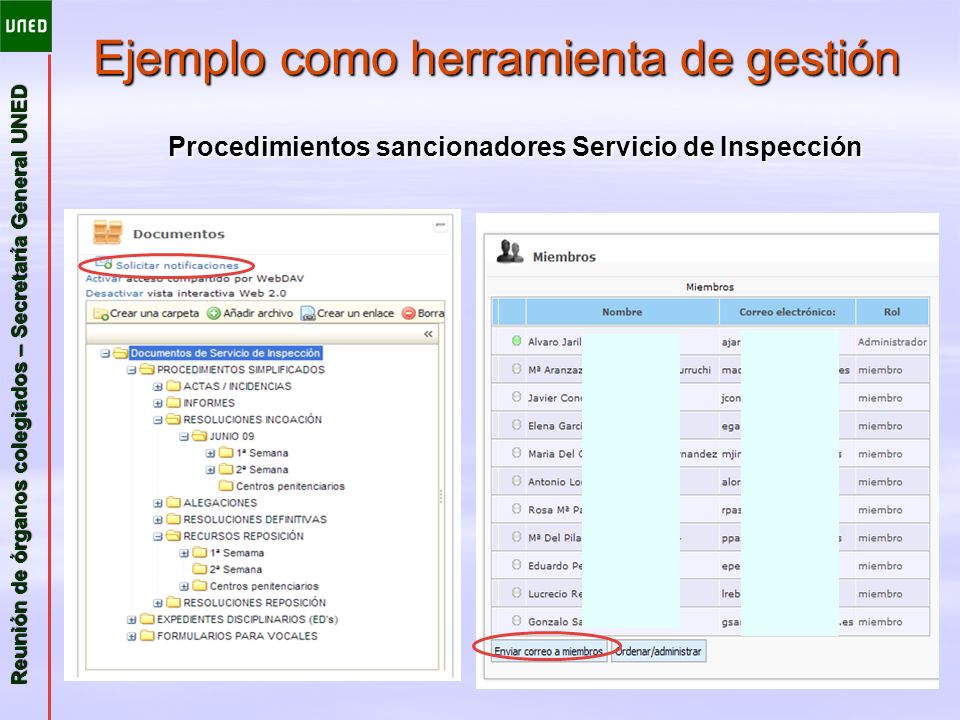Expand RESOLUCIONES DEFINITIVAS node
This screenshot has width=960, height=720.
[x=157, y=520]
